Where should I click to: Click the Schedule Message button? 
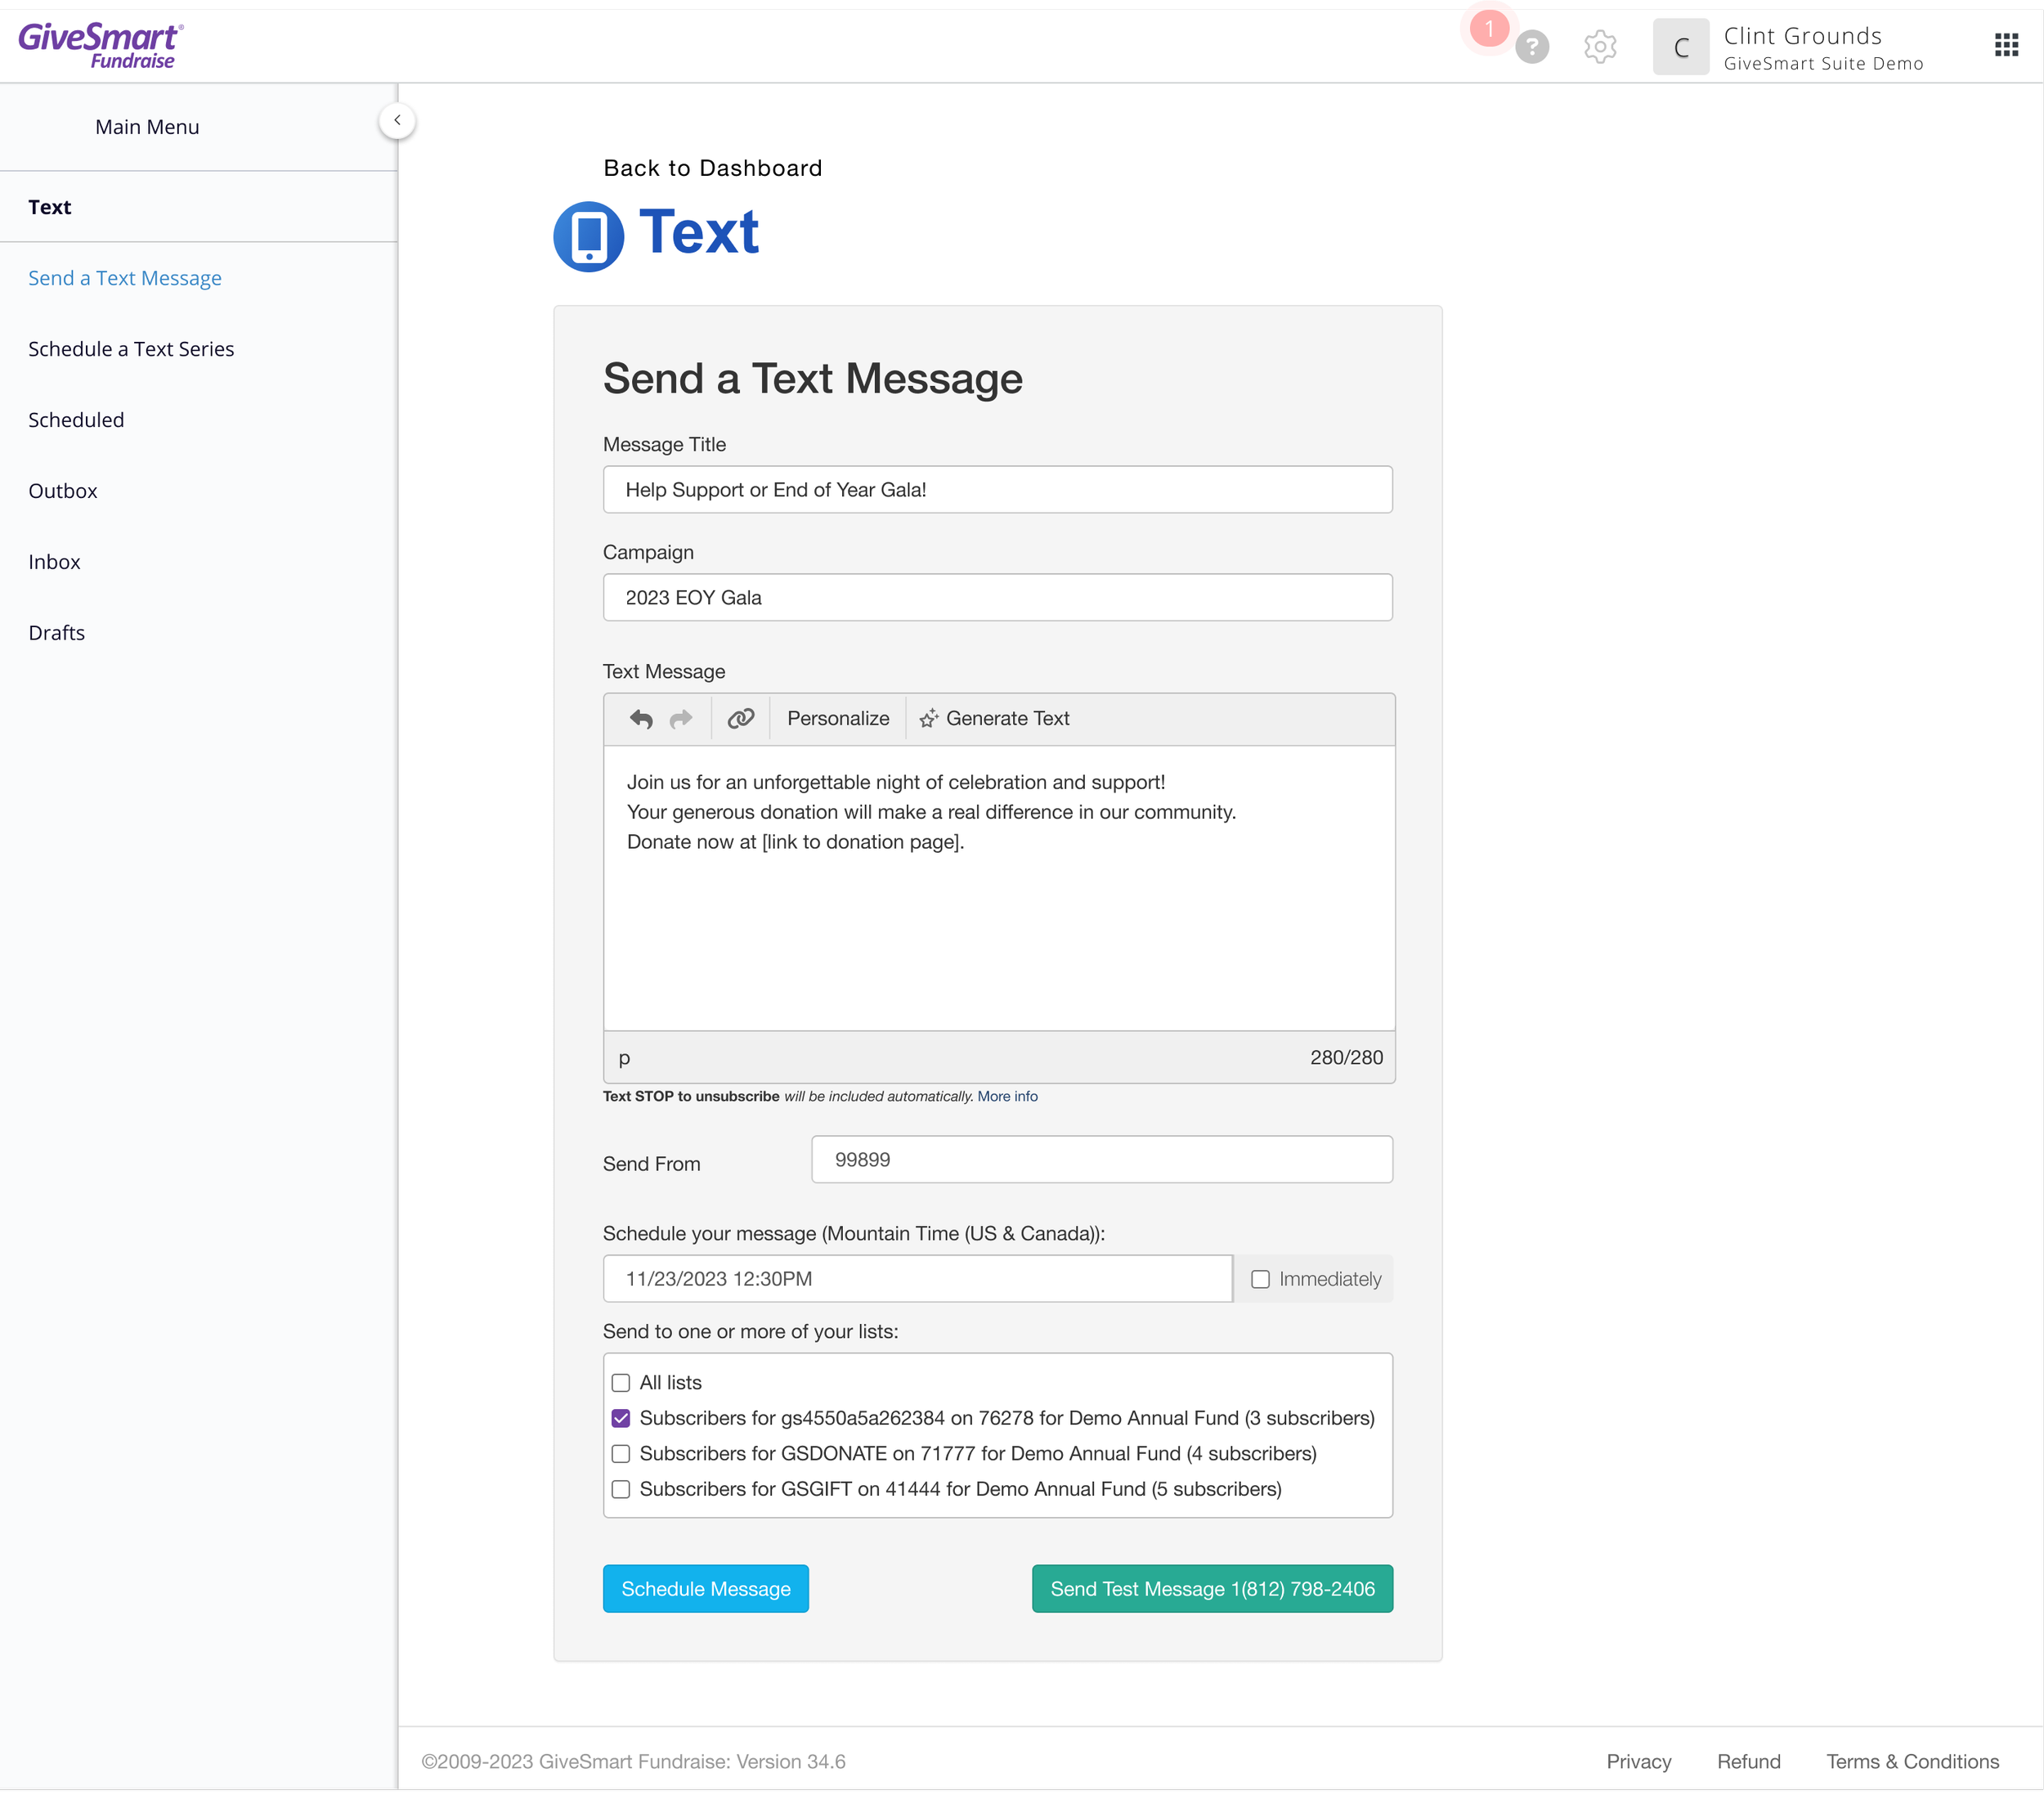pyautogui.click(x=705, y=1589)
